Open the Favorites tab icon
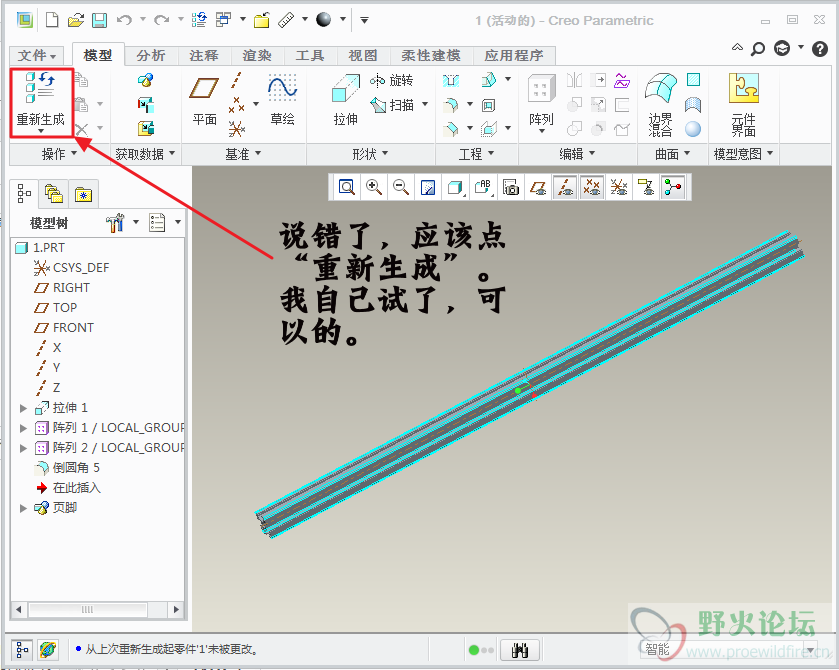Image resolution: width=839 pixels, height=670 pixels. click(83, 195)
